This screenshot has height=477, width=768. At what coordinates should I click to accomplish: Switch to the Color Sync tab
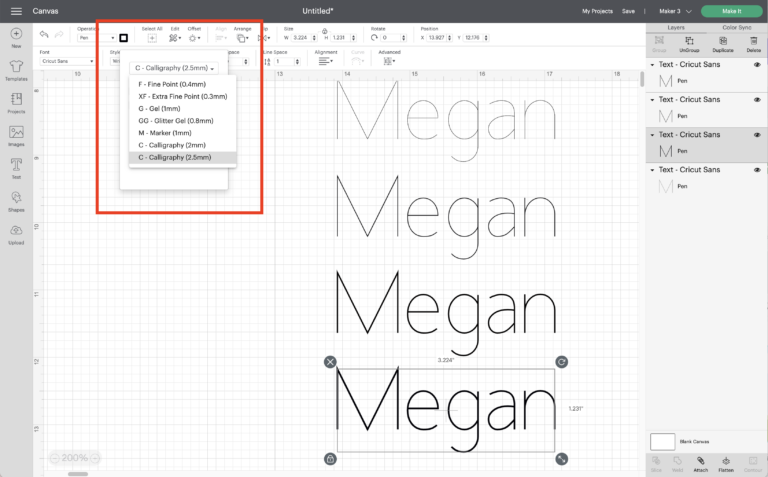[x=736, y=27]
